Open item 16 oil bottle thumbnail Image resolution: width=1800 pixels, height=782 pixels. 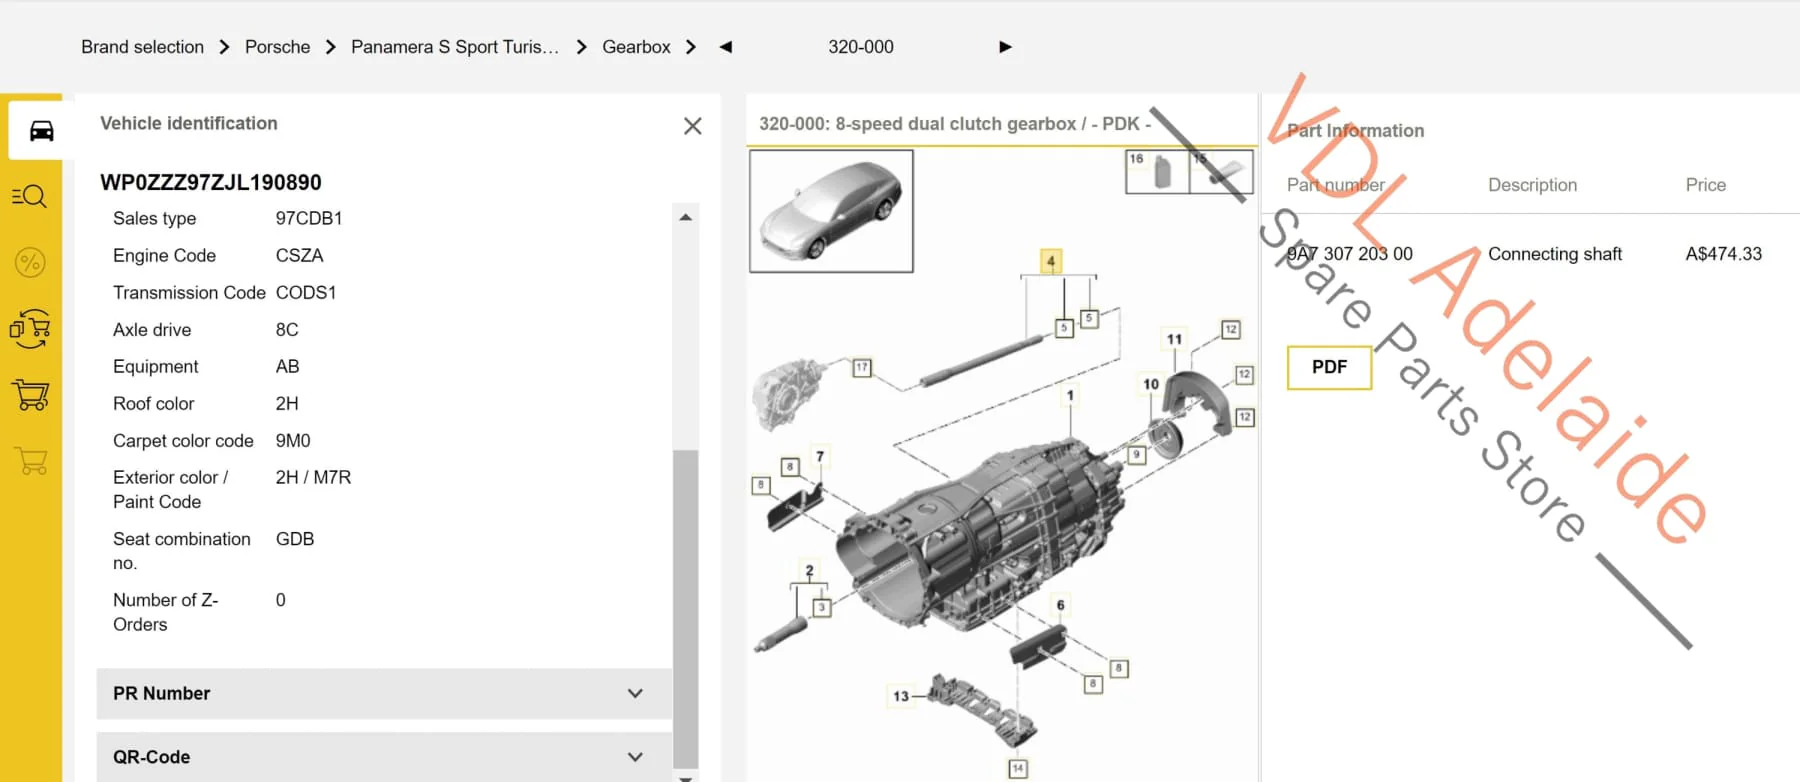click(1157, 171)
